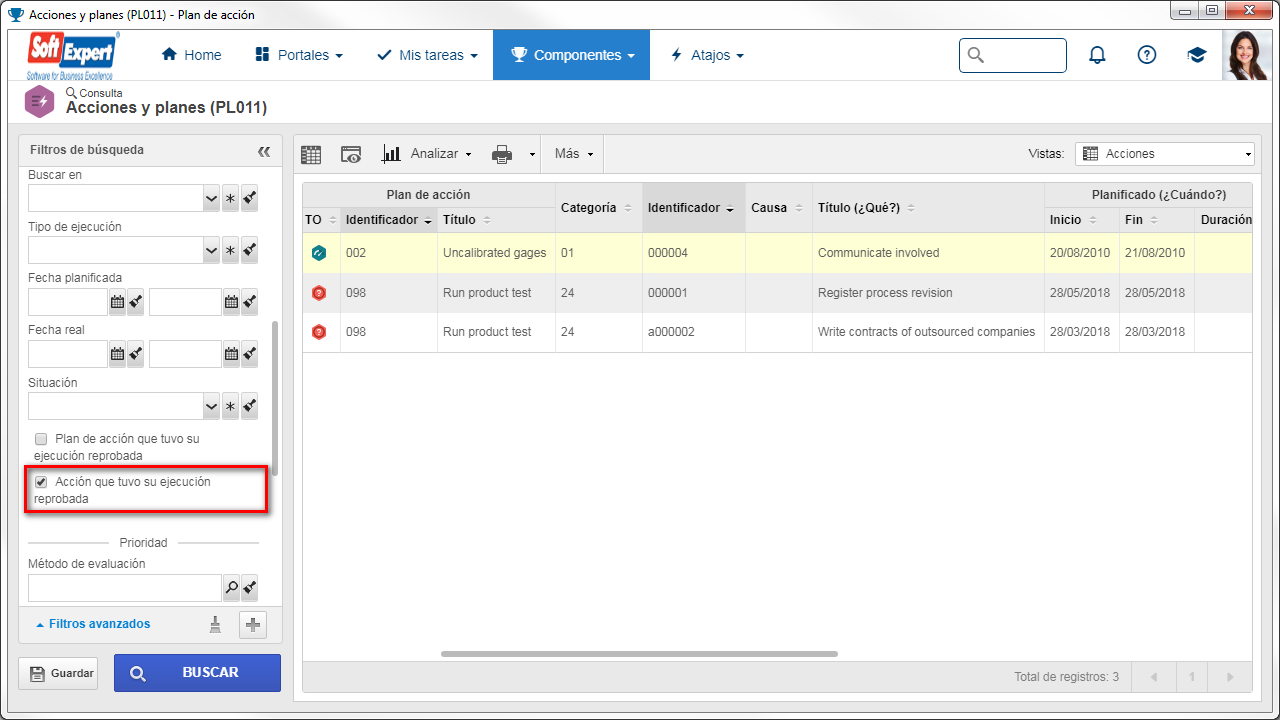Screen dimensions: 1280x720
Task: Clear Fecha real start date
Action: [x=136, y=353]
